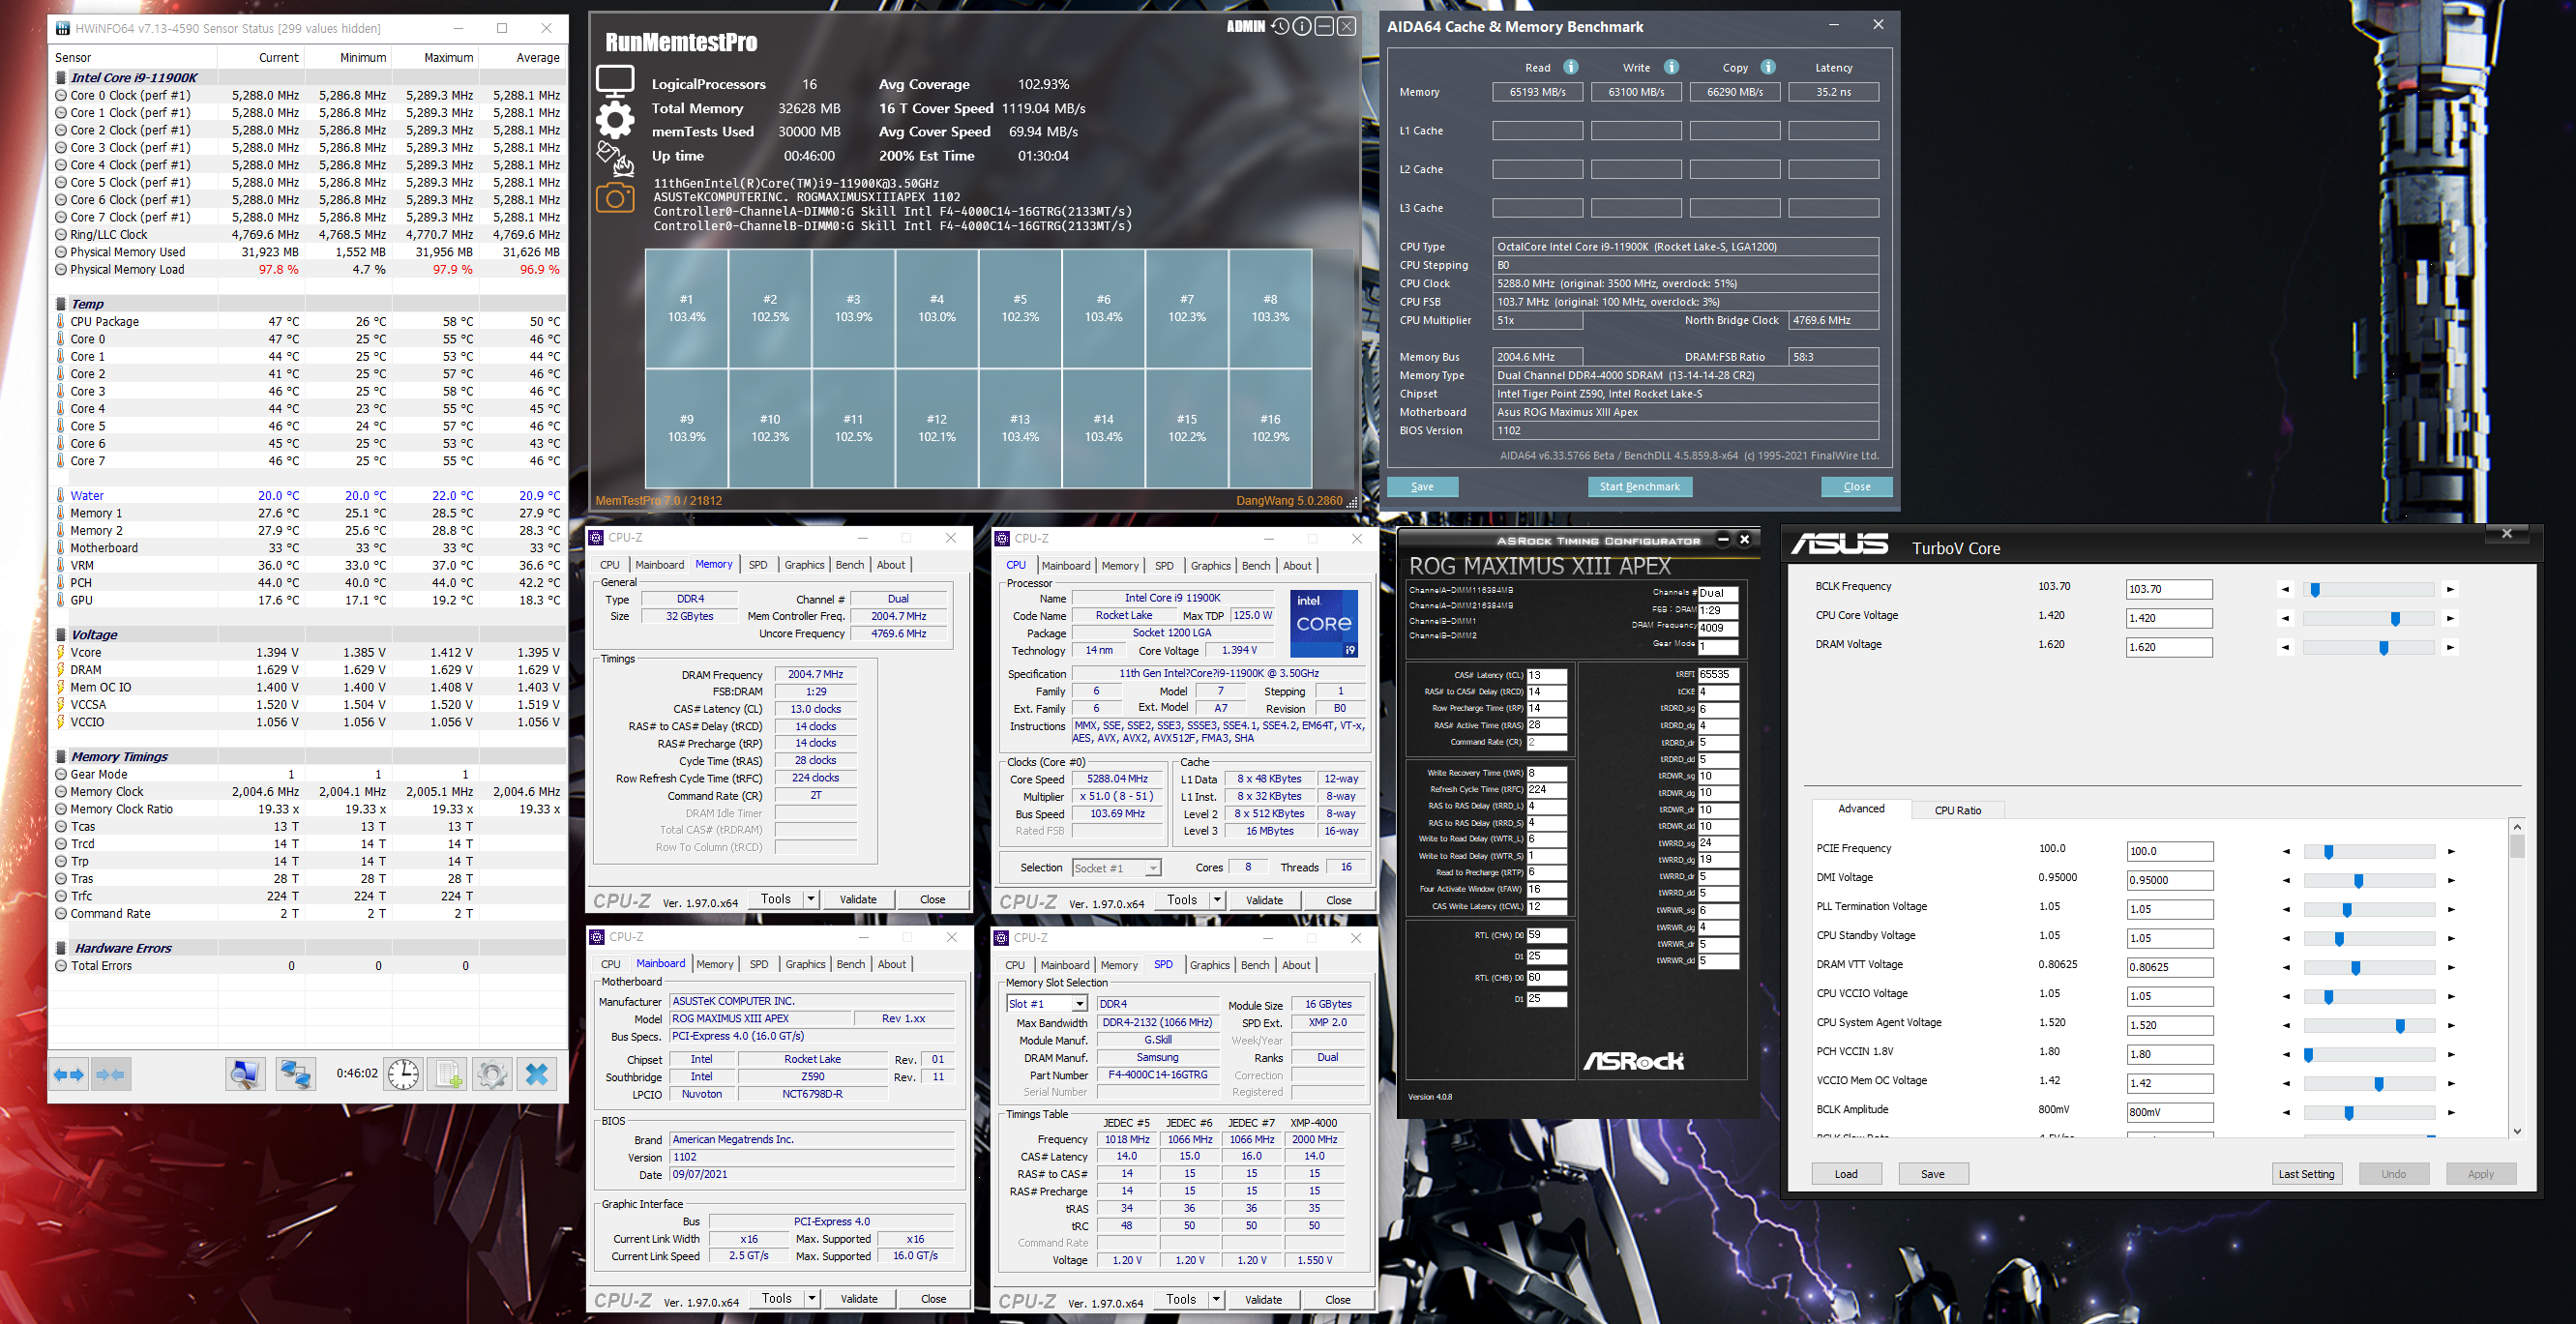This screenshot has height=1324, width=2576.
Task: Open HWiNFO sensor settings gear icon
Action: (x=491, y=1074)
